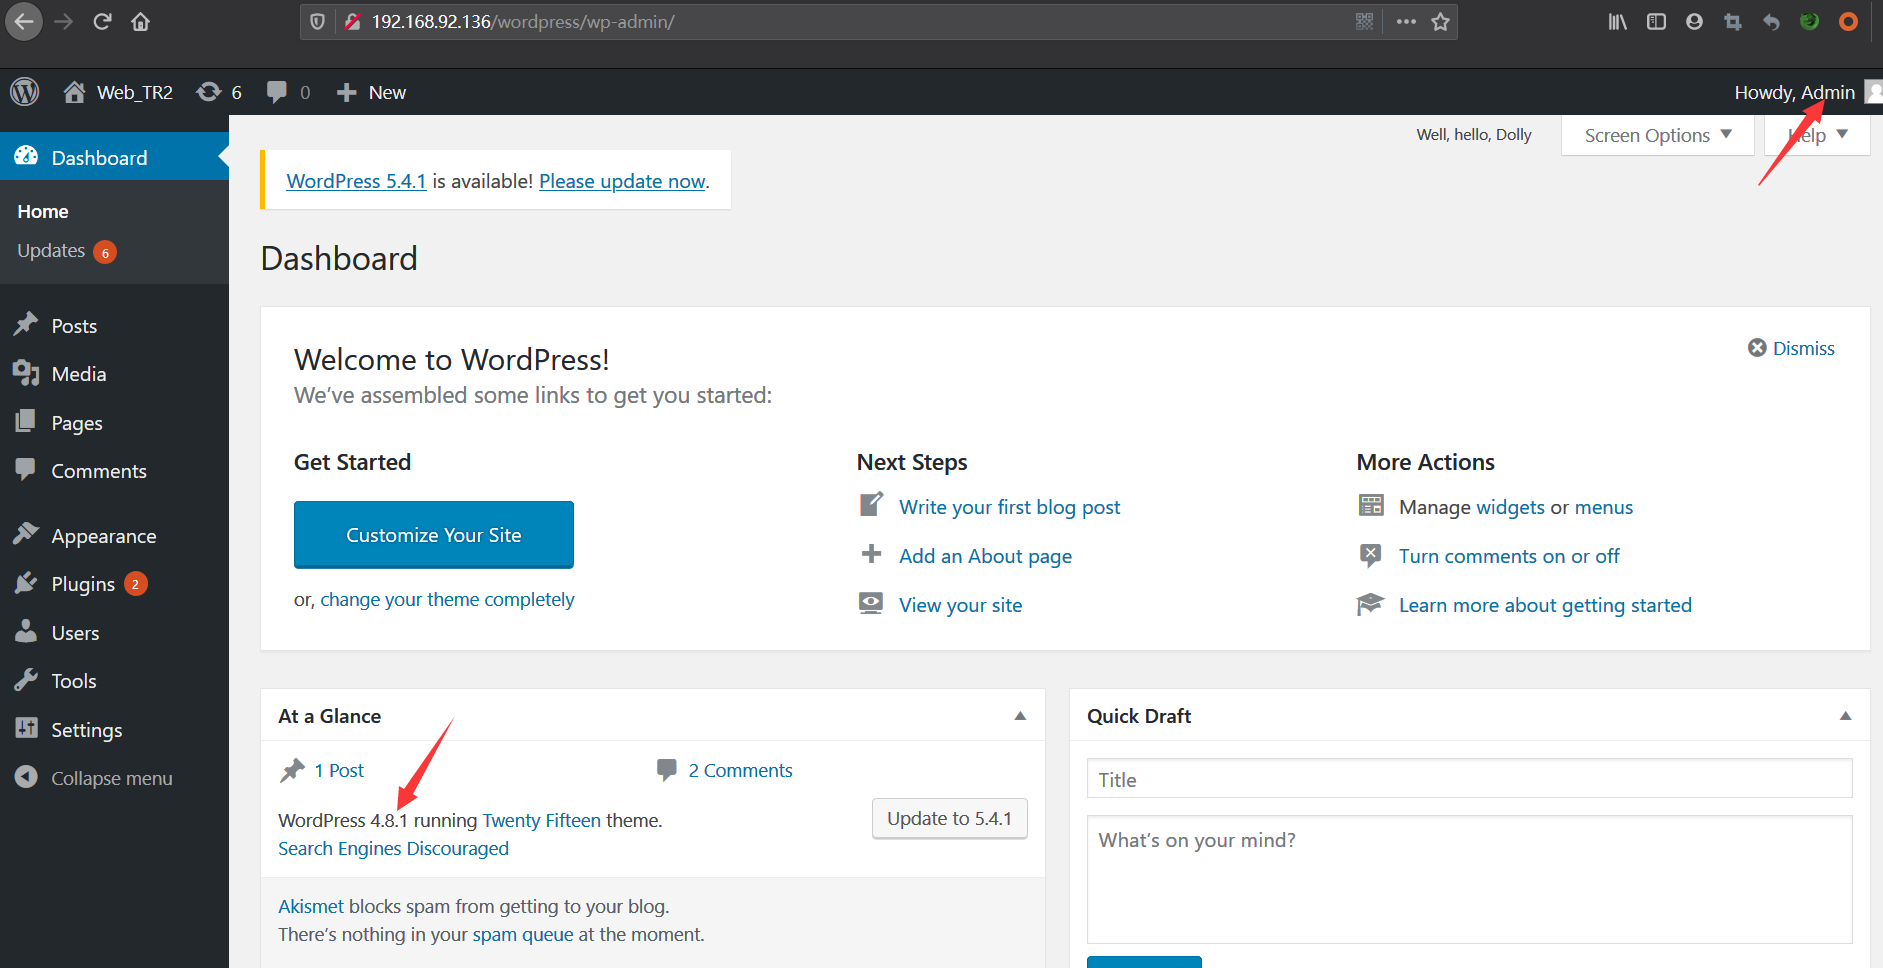
Task: Click the Turn comments on or off link
Action: pyautogui.click(x=1509, y=556)
